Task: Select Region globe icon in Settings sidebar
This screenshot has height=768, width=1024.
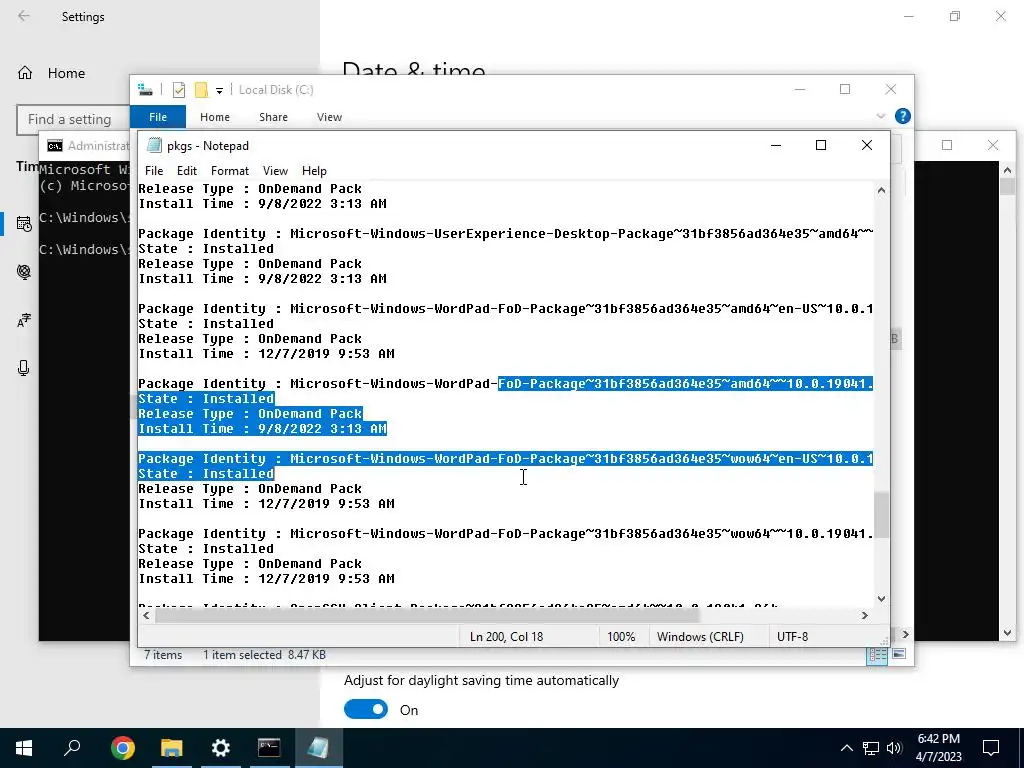Action: [x=24, y=272]
